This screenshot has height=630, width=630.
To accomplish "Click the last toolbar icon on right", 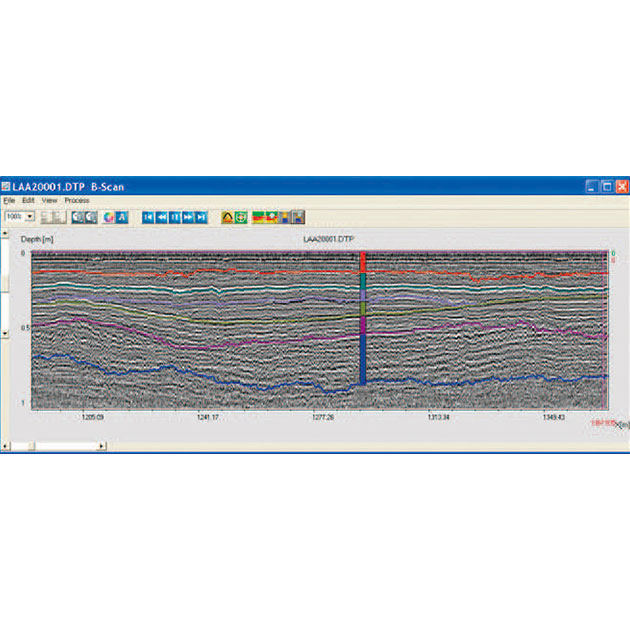I will click(x=298, y=217).
